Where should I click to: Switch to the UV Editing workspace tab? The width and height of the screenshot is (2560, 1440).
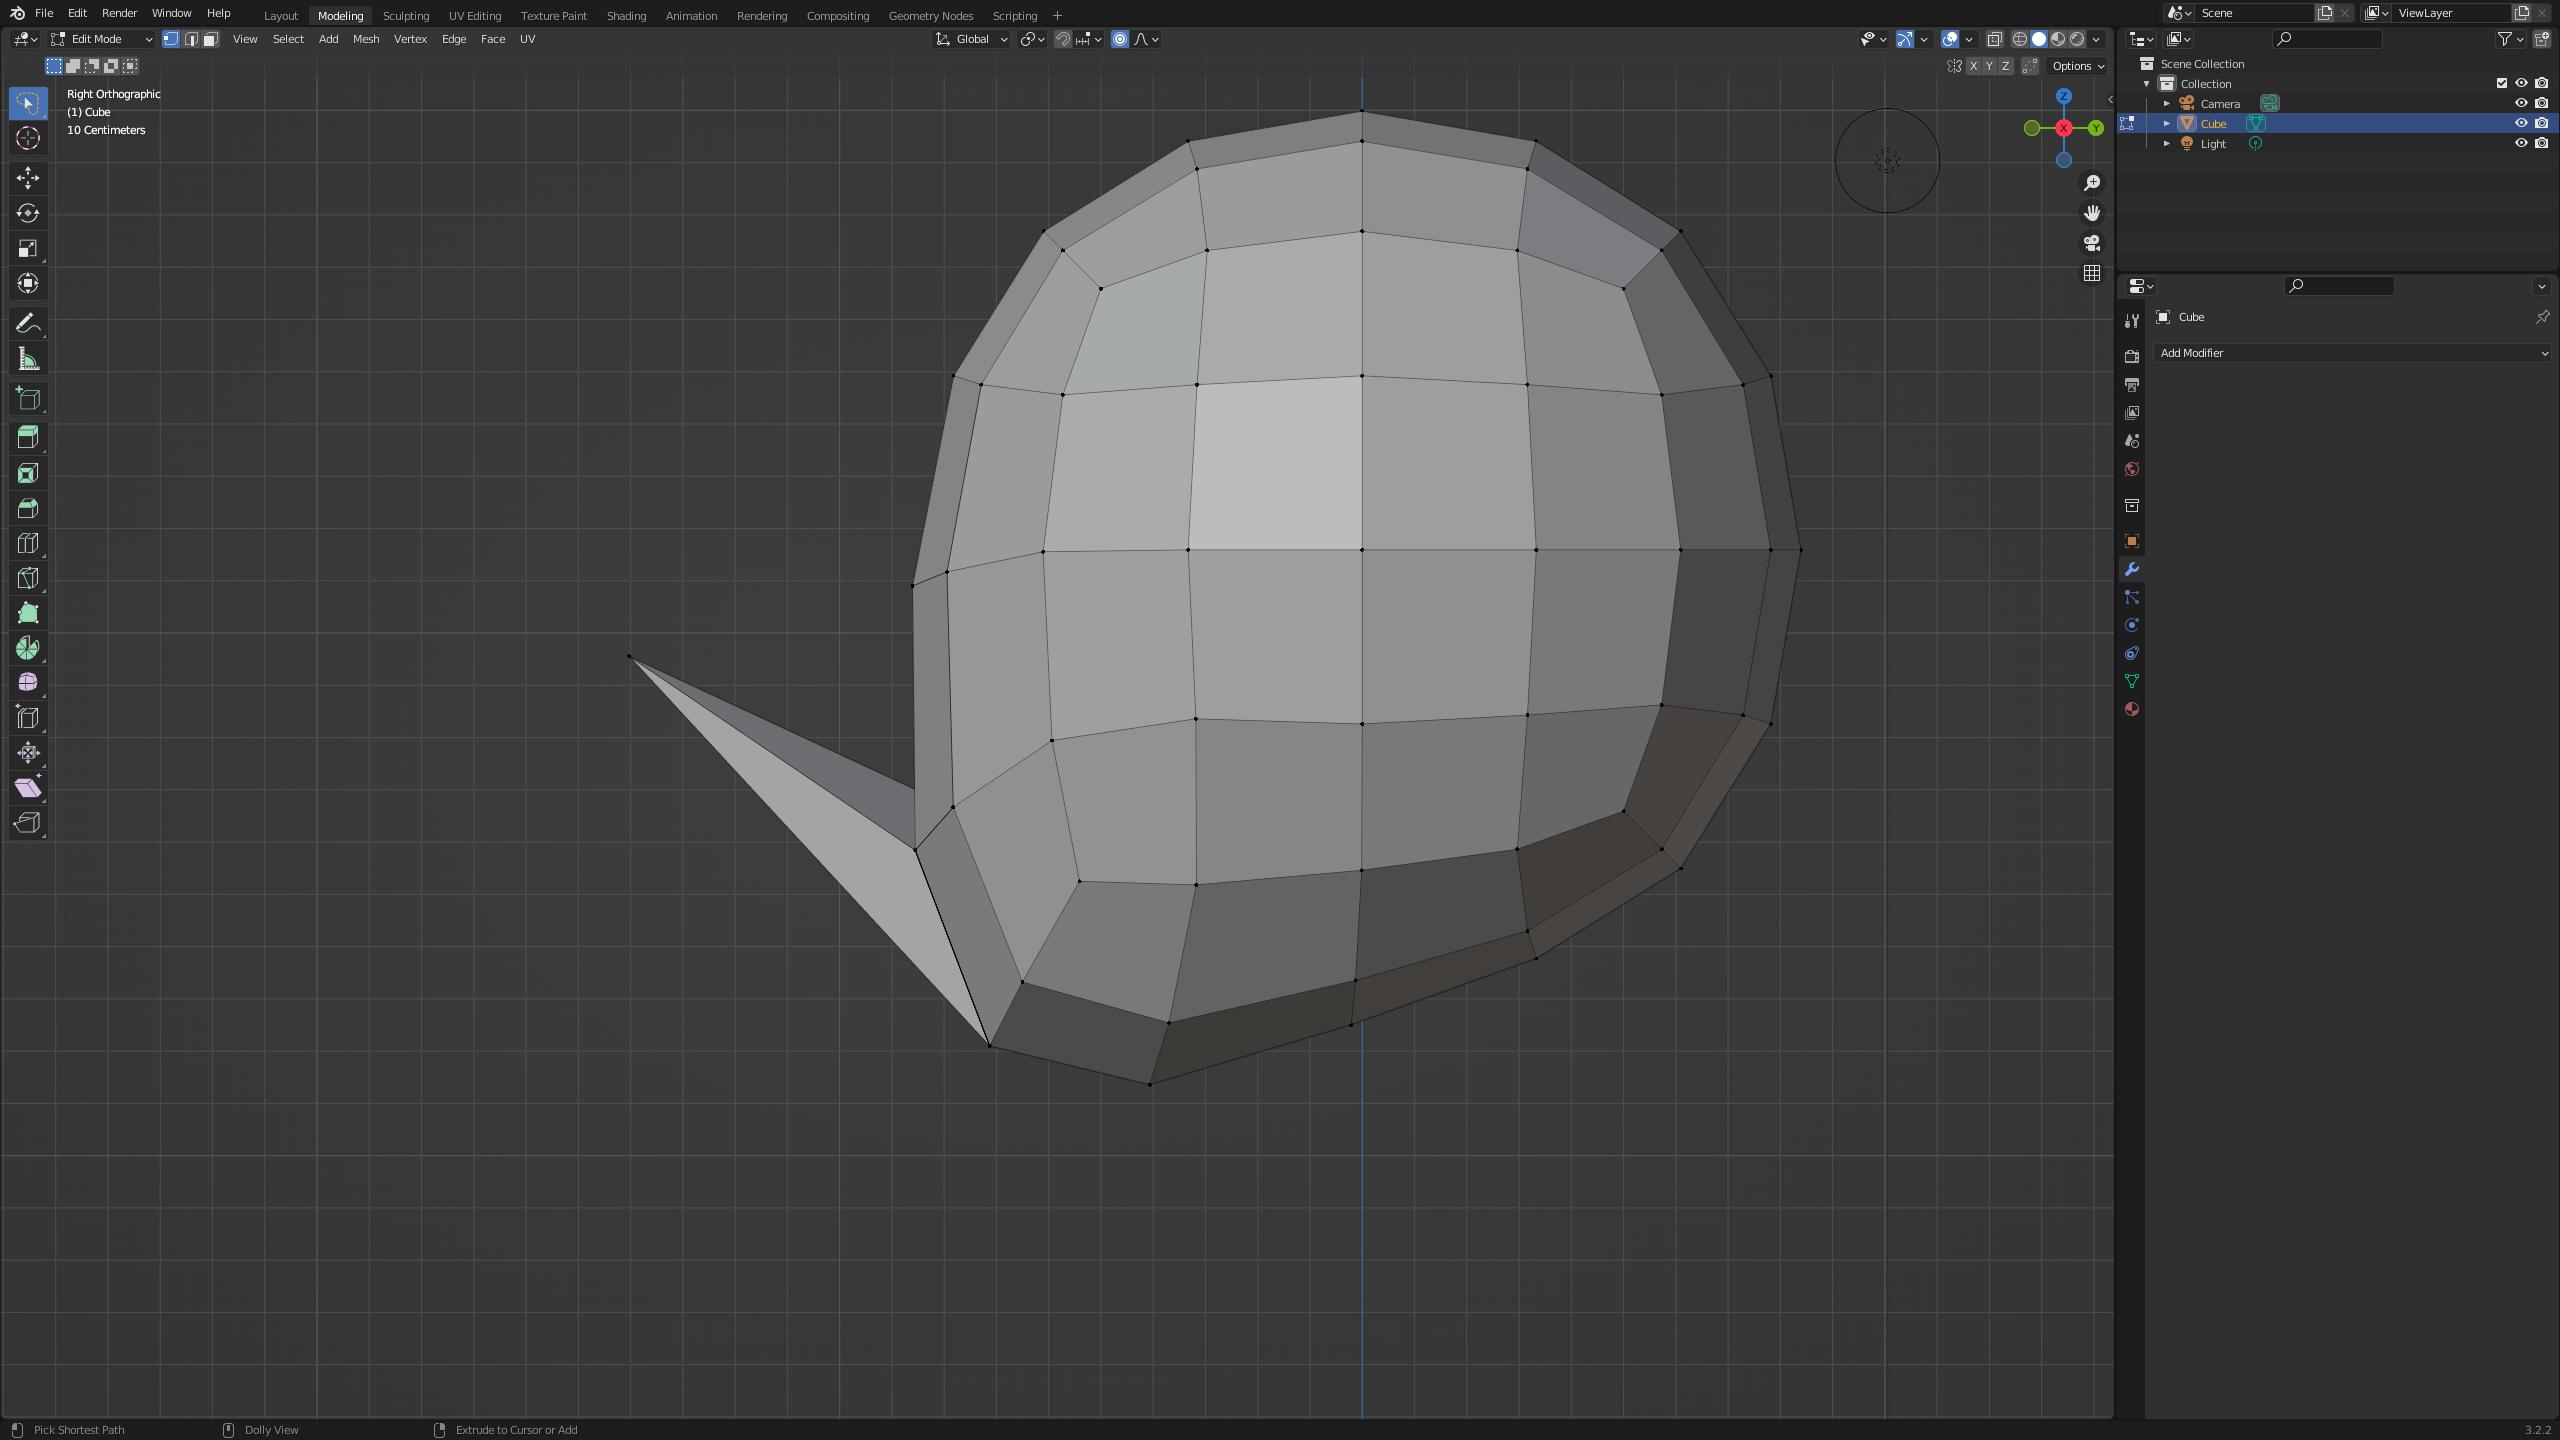(x=474, y=15)
